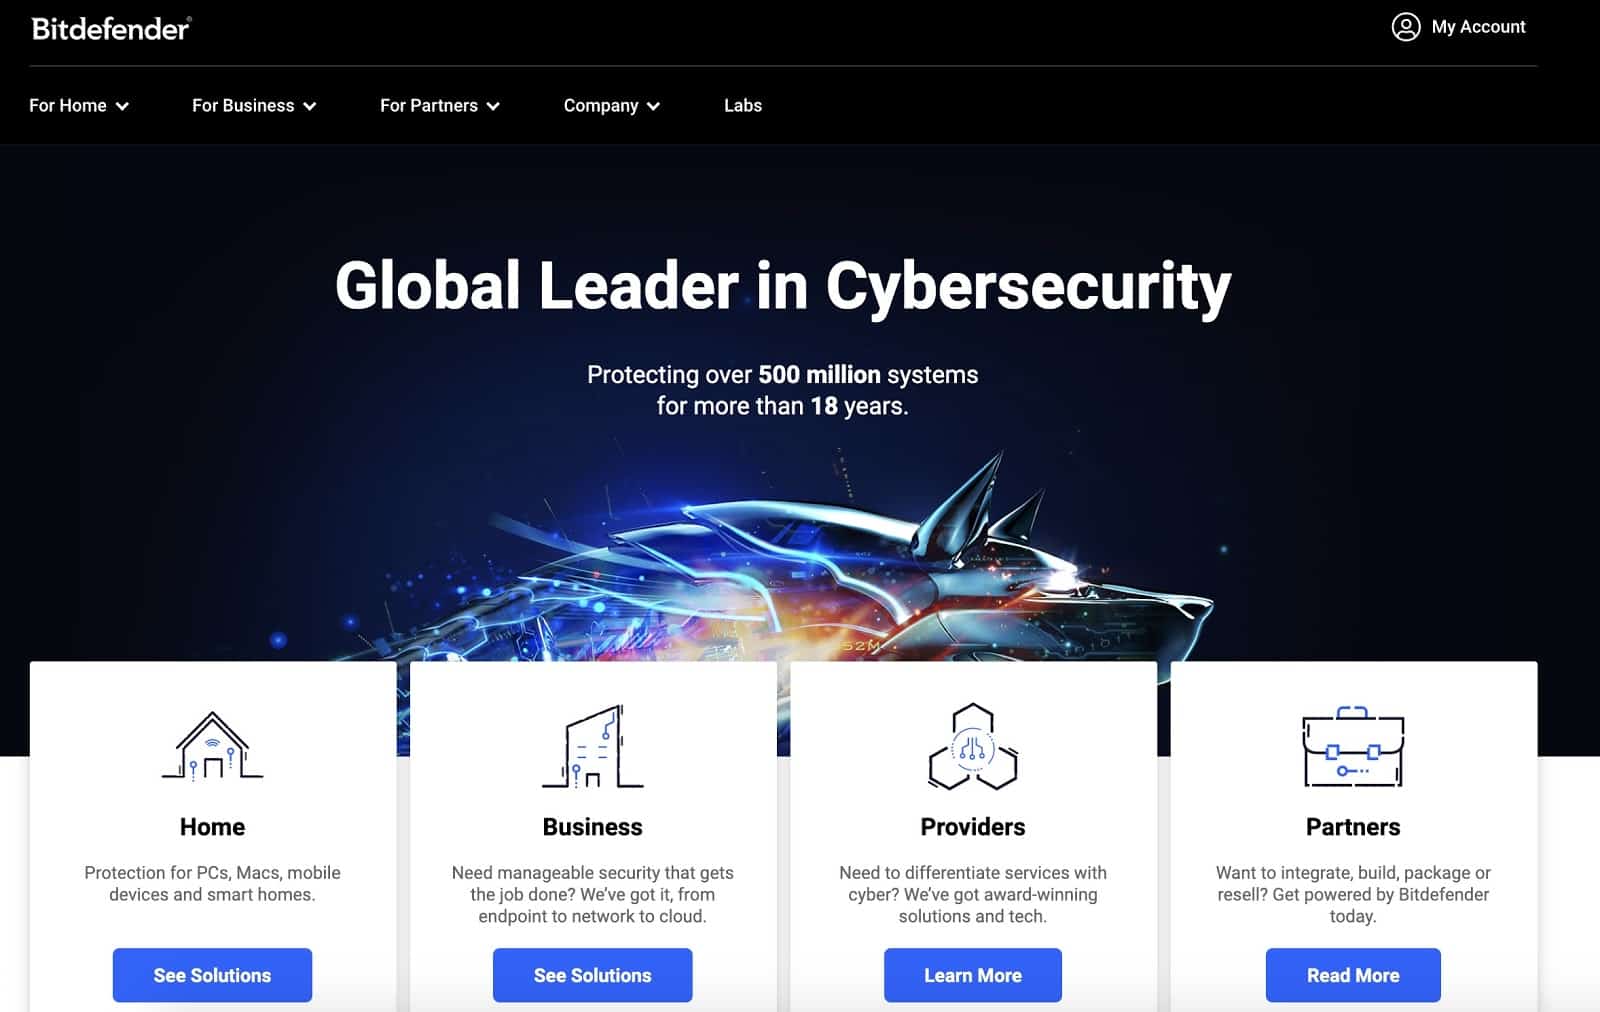Click the Providers hexagon icon
Viewport: 1600px width, 1012px height.
click(x=973, y=747)
